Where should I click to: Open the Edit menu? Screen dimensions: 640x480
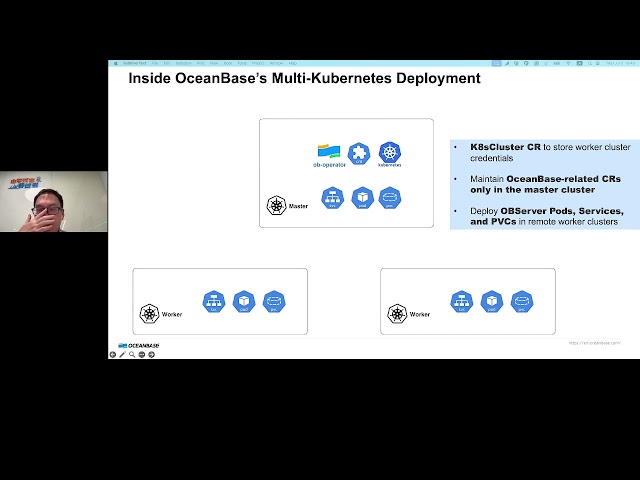pos(167,63)
